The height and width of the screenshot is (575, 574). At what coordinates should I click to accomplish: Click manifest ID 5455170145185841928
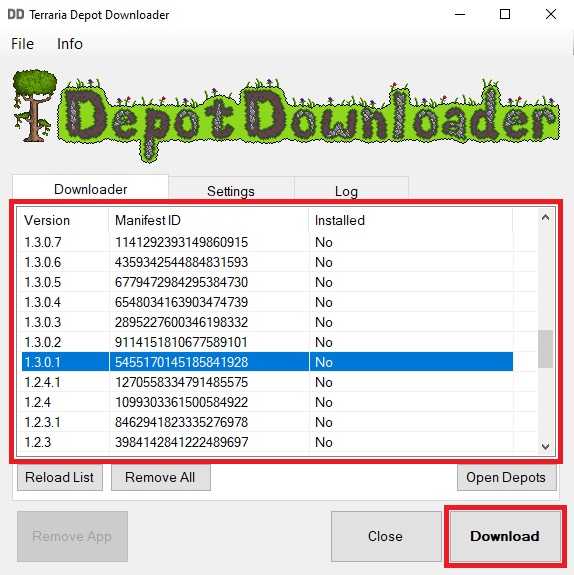(182, 362)
